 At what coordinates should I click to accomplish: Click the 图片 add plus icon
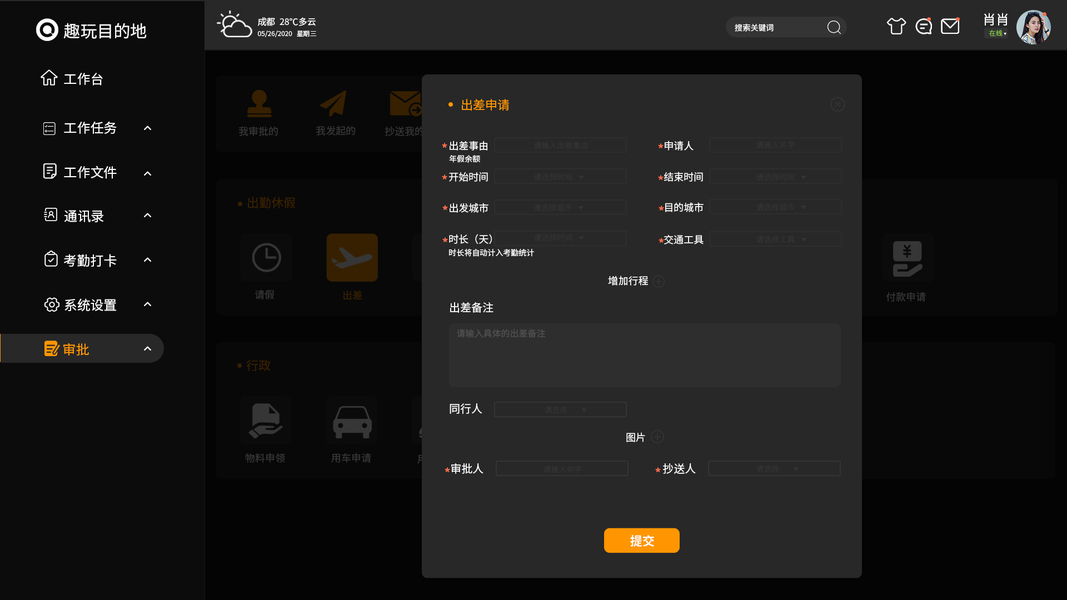pyautogui.click(x=657, y=437)
